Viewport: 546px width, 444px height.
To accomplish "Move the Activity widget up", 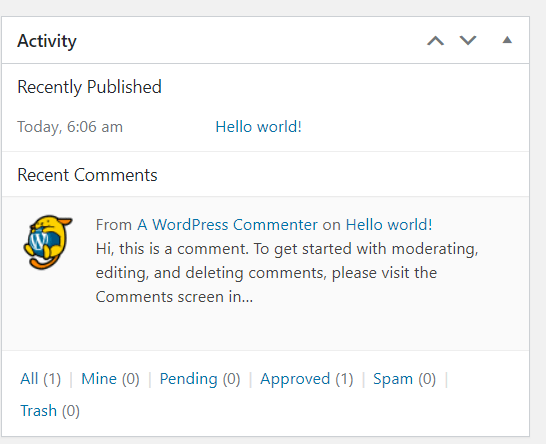I will click(435, 40).
